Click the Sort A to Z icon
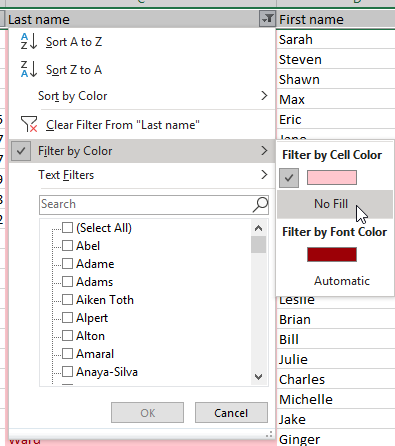395x446 pixels. [29, 41]
